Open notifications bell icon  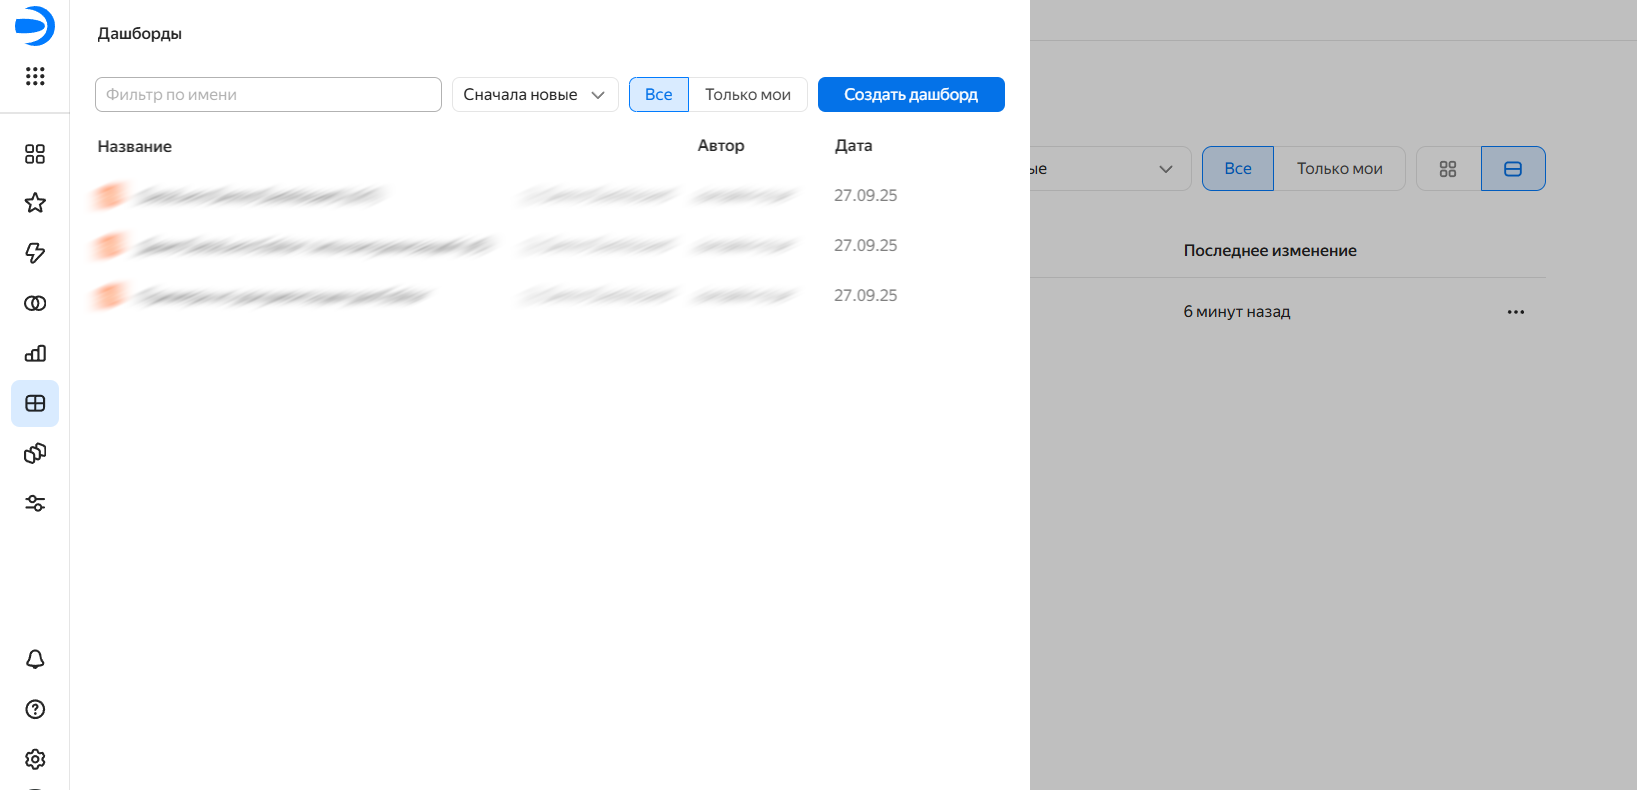pyautogui.click(x=35, y=659)
